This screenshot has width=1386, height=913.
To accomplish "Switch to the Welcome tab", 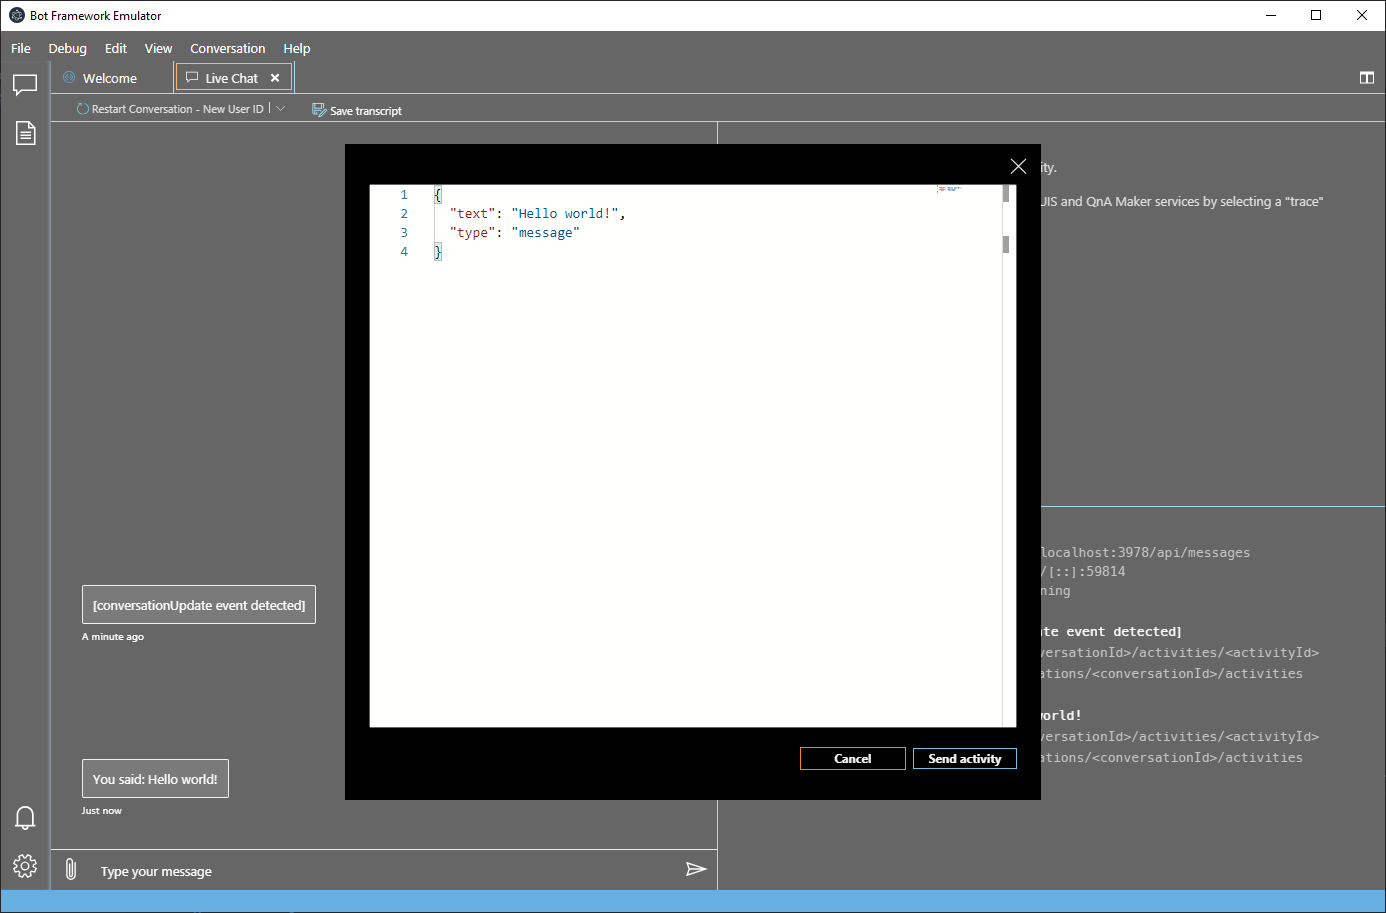I will point(112,78).
